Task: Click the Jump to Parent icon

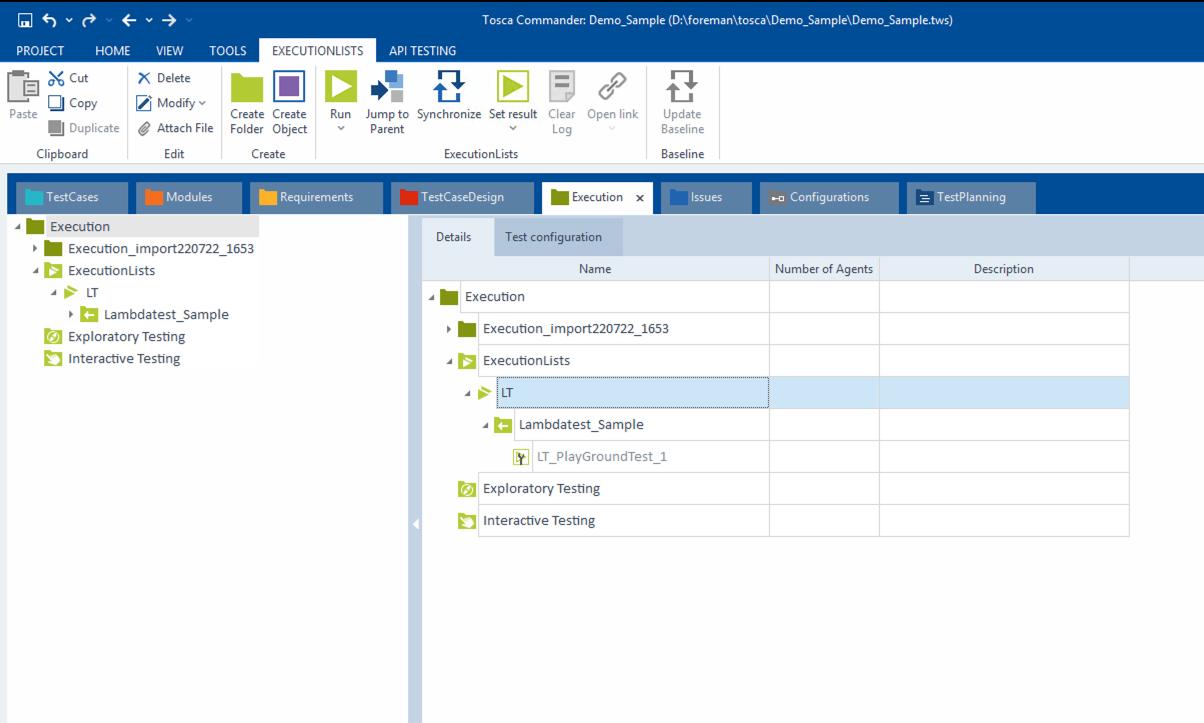Action: point(386,88)
